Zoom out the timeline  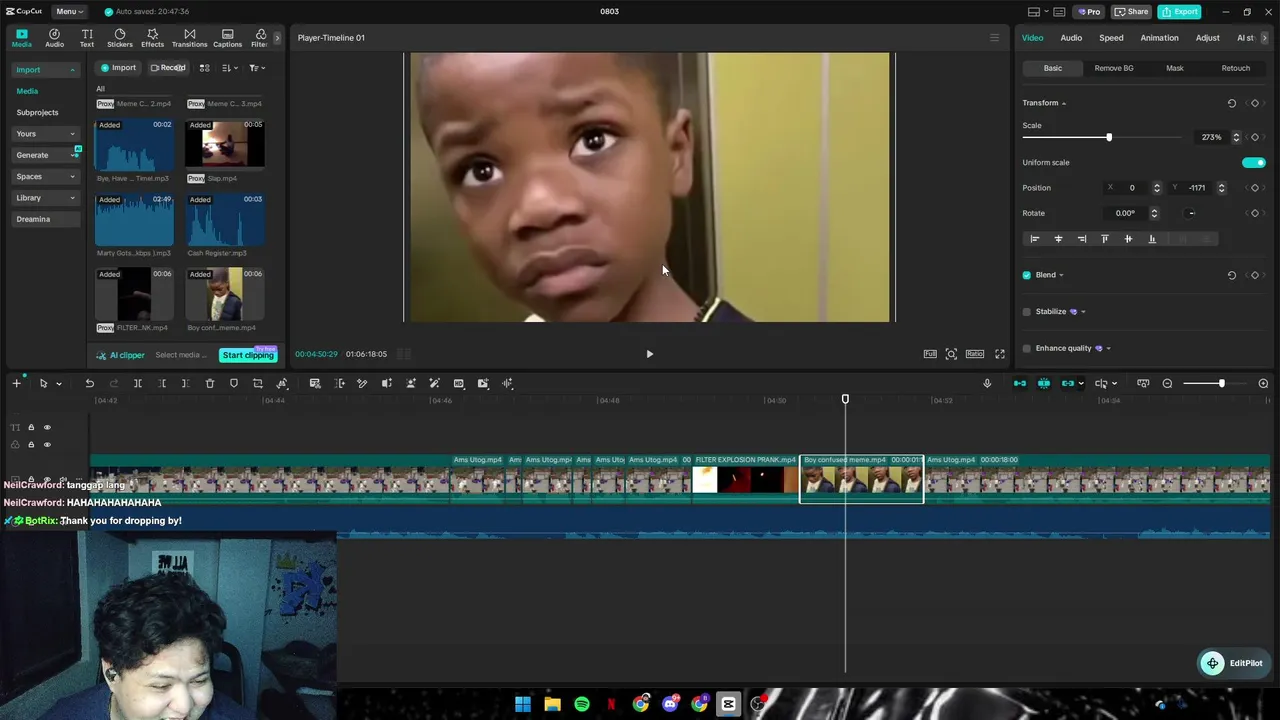coord(1167,384)
